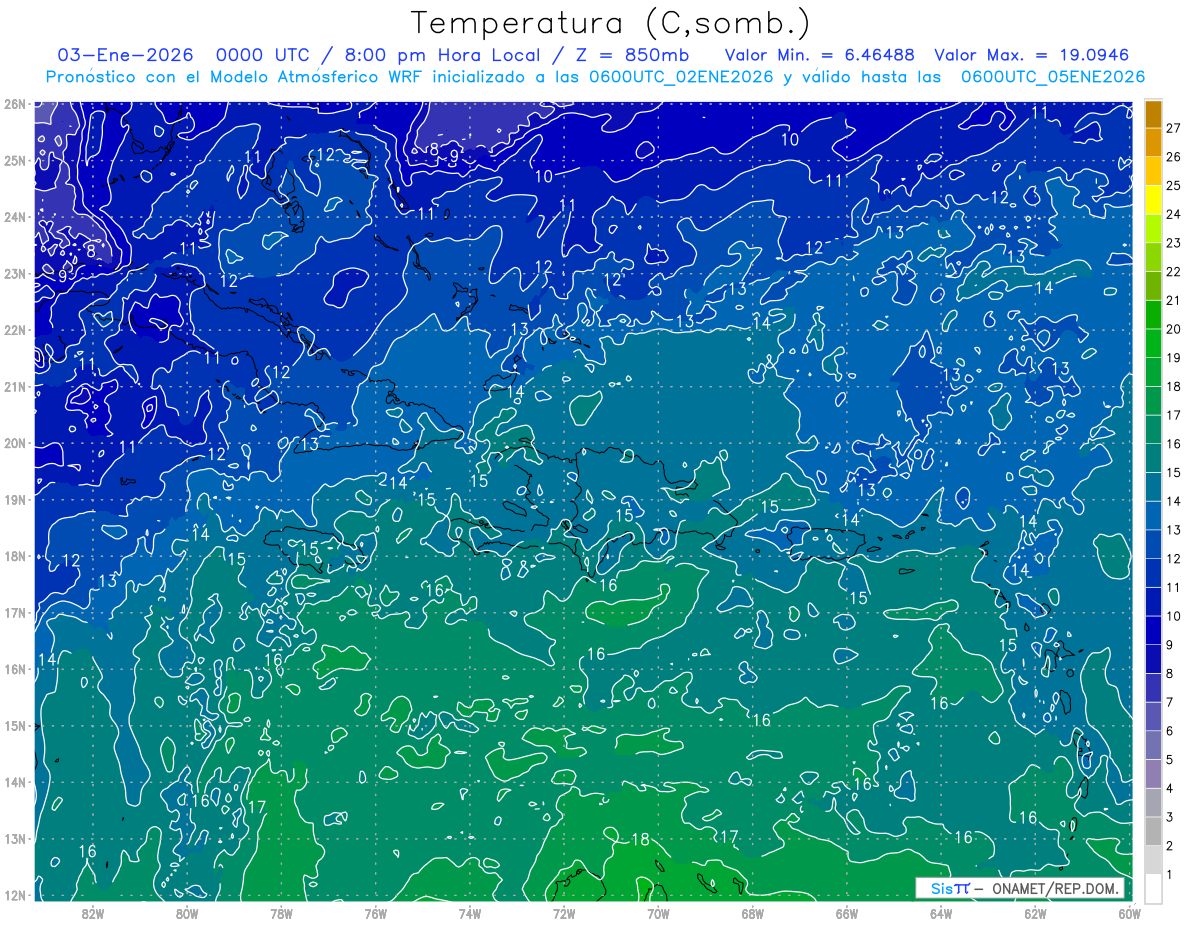
Task: Click the "74W" longitude axis label
Action: 470,913
